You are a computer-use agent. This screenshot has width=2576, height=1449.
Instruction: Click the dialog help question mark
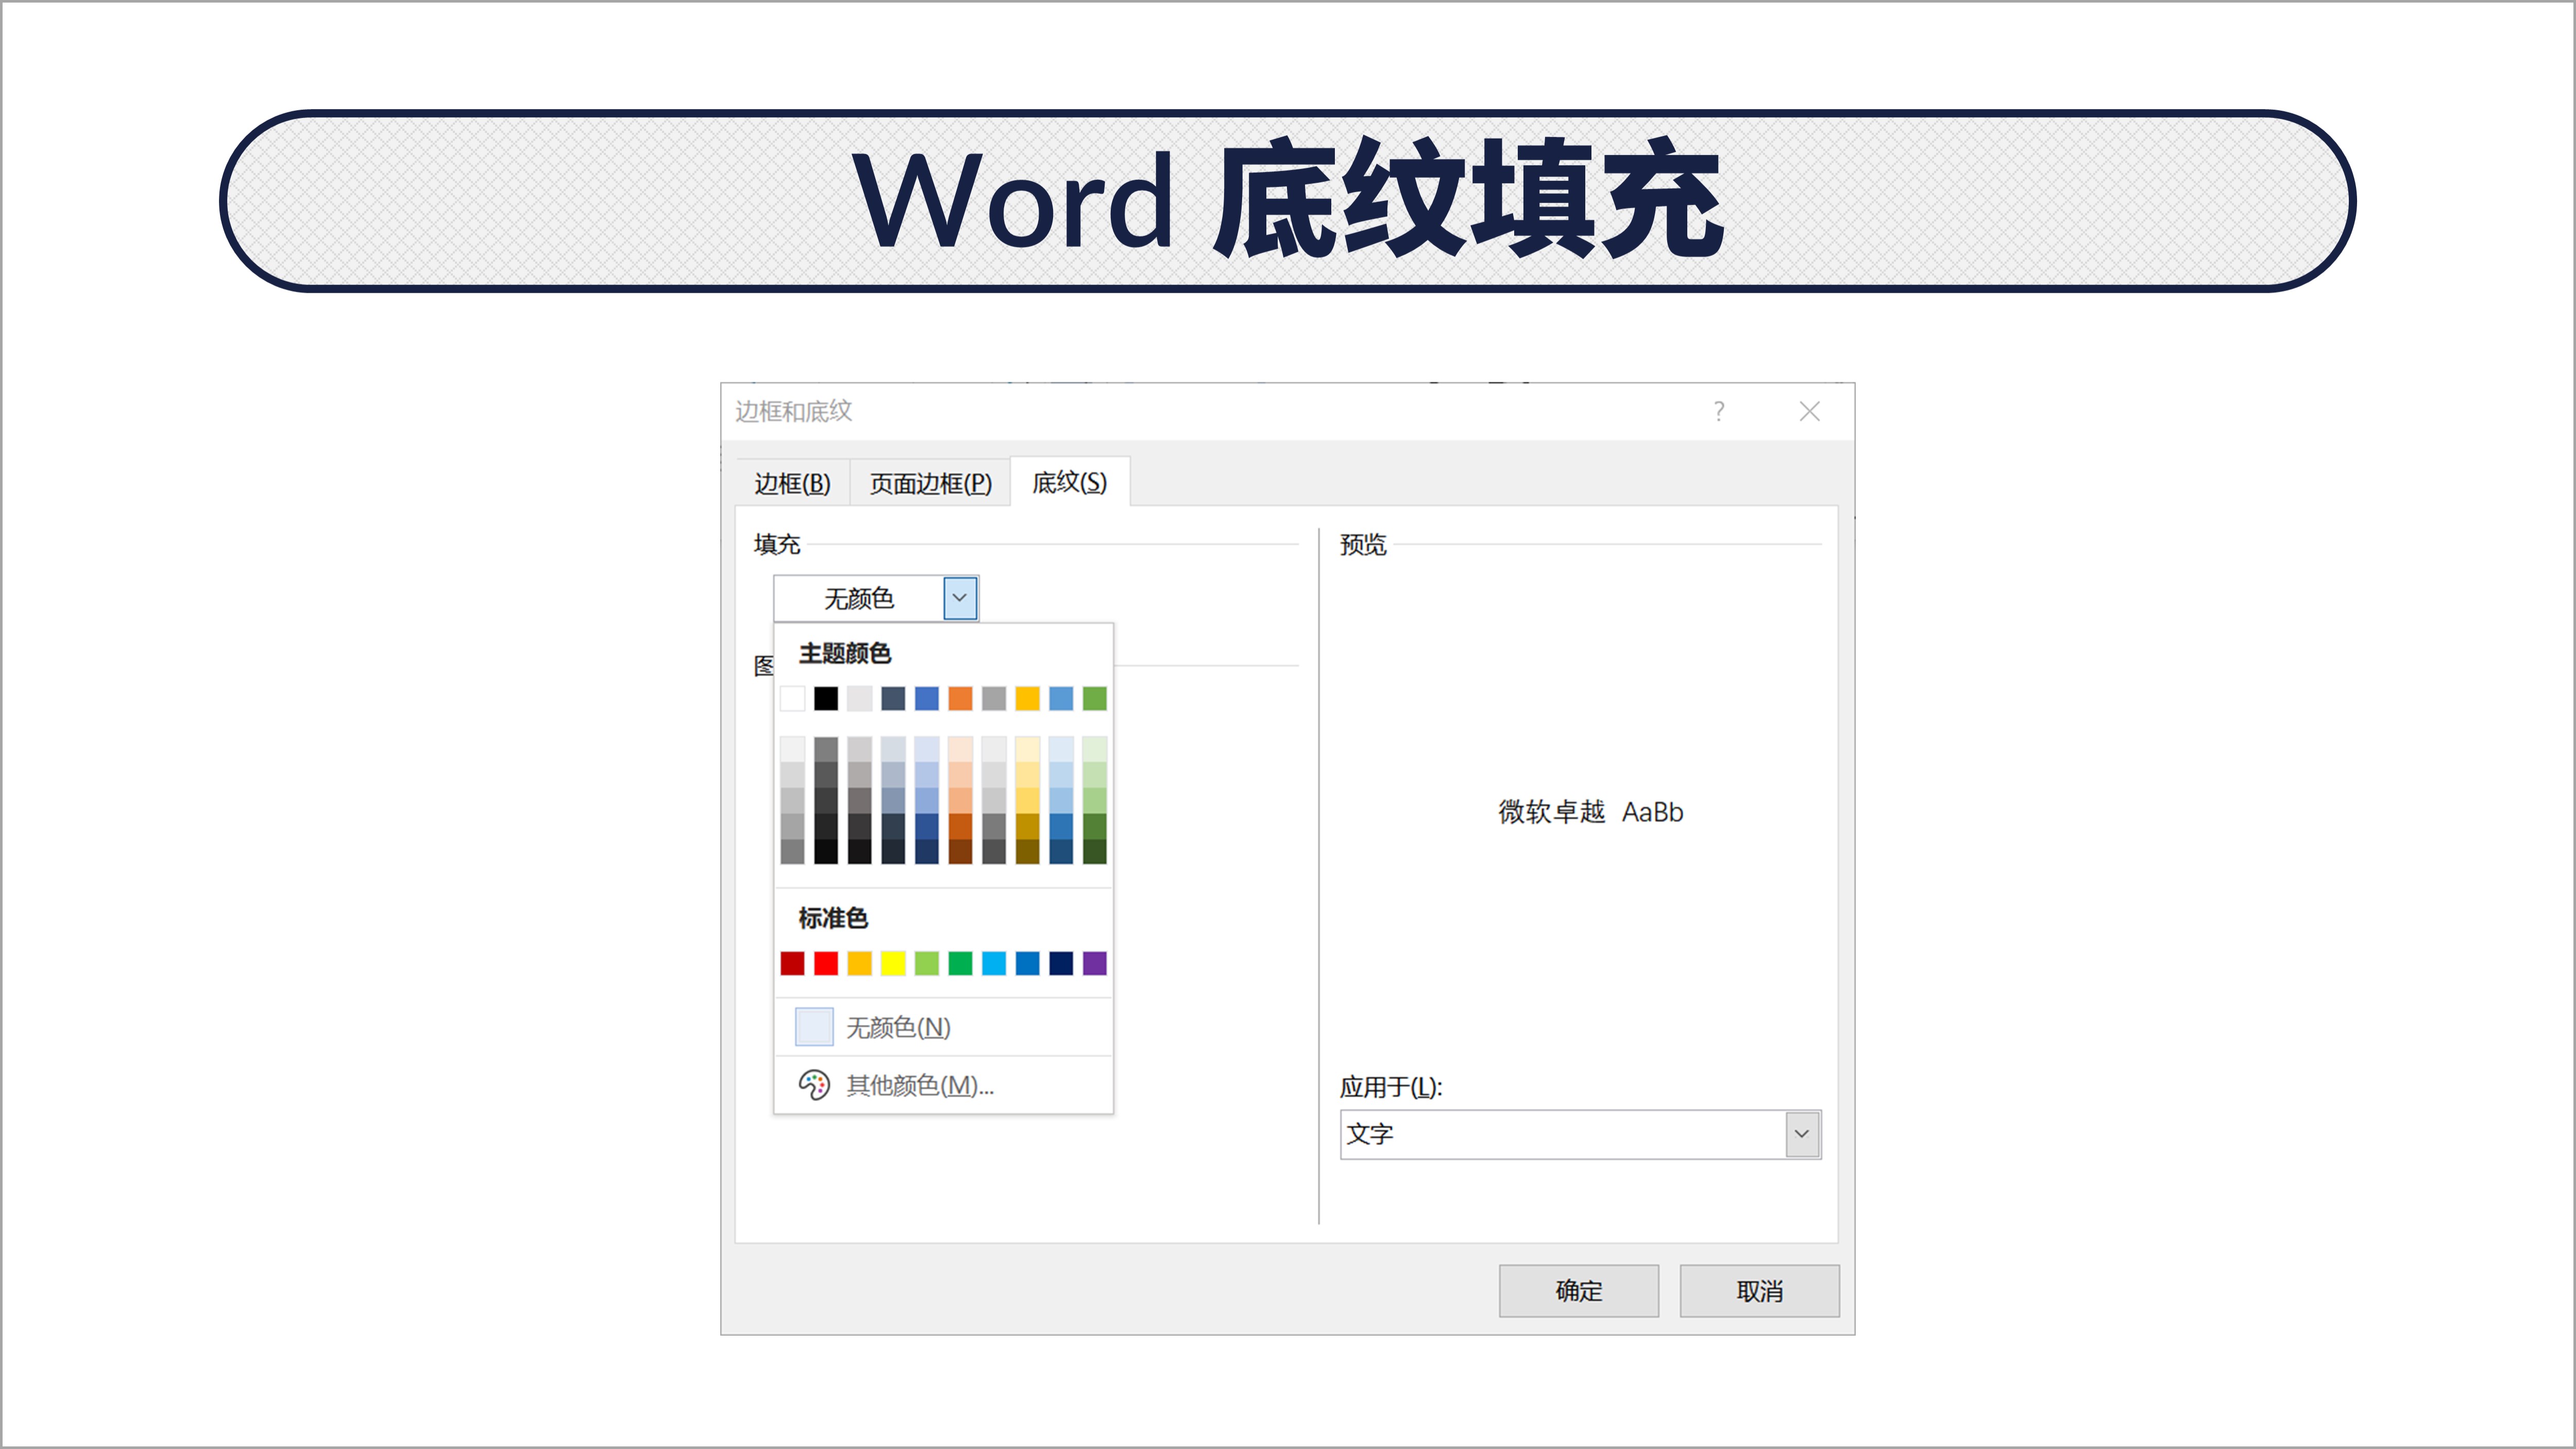coord(1719,411)
